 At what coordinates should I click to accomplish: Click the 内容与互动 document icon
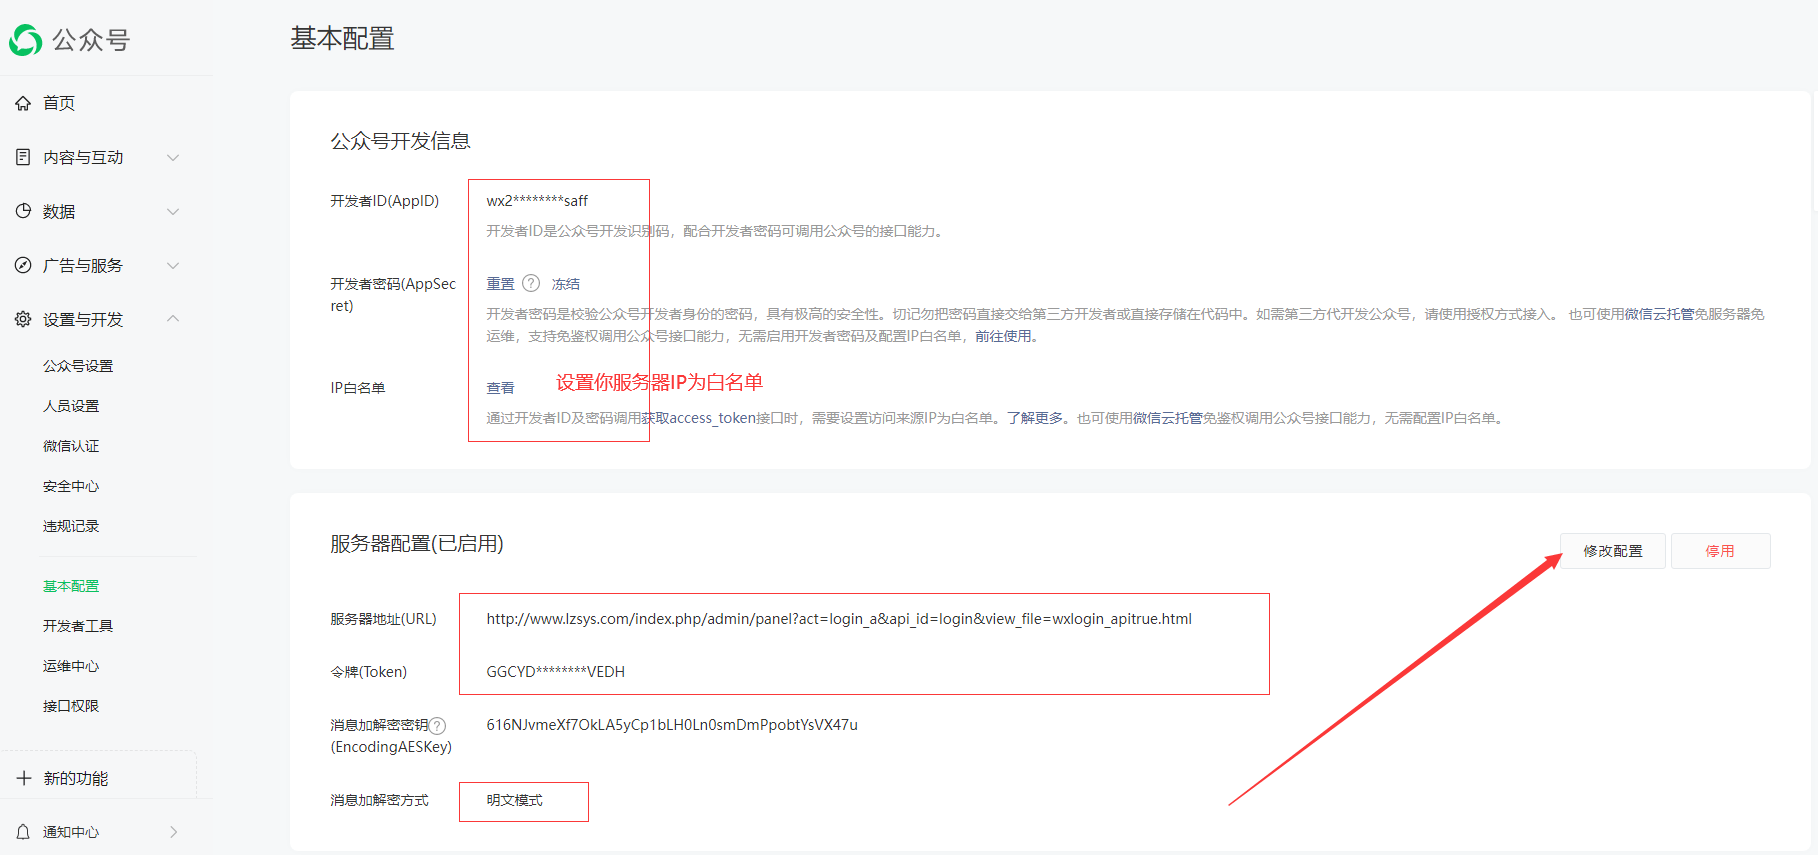click(x=23, y=157)
